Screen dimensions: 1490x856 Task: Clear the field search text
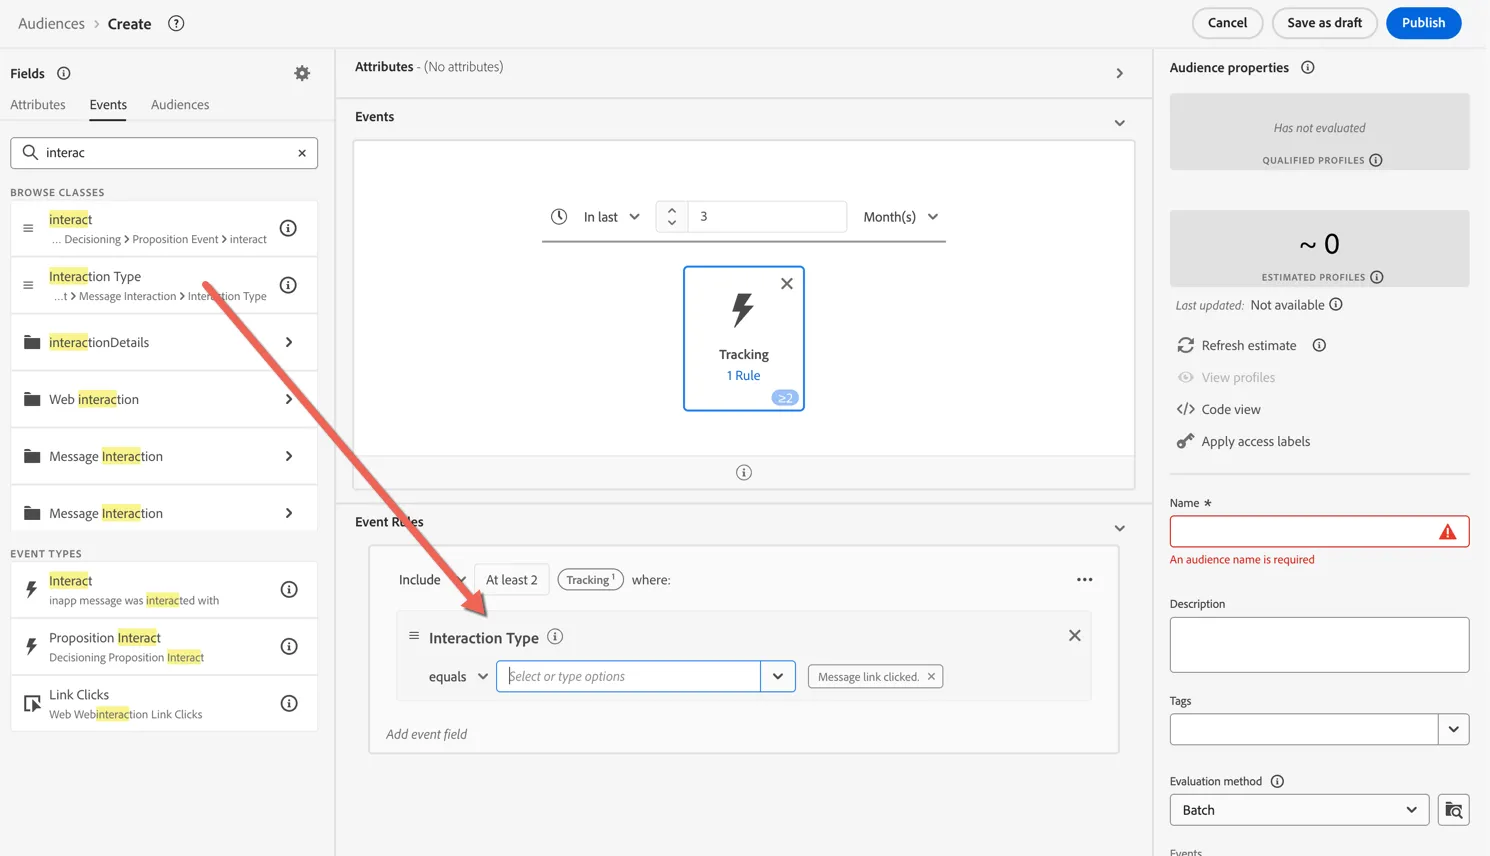[302, 153]
